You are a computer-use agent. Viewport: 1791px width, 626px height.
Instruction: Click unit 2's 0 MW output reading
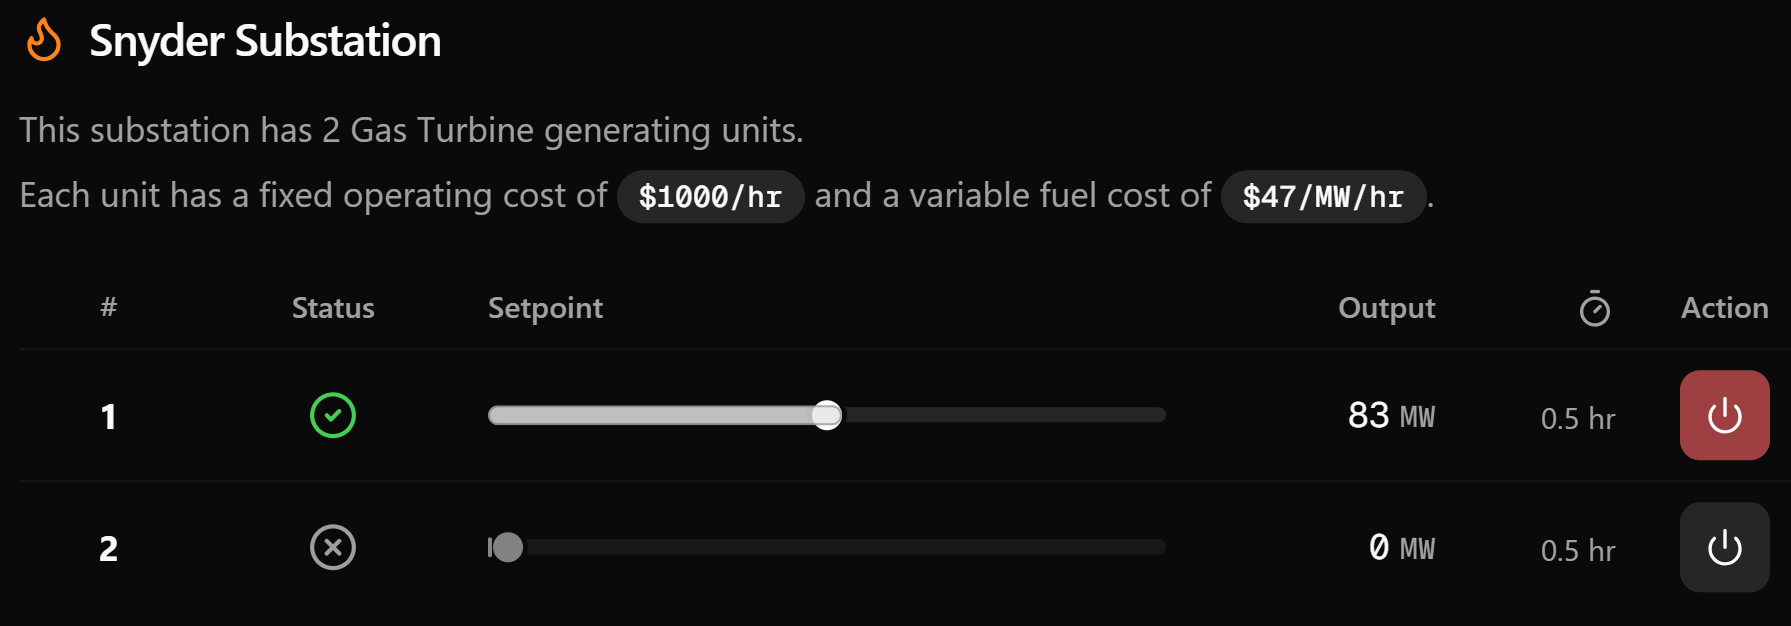click(1401, 547)
